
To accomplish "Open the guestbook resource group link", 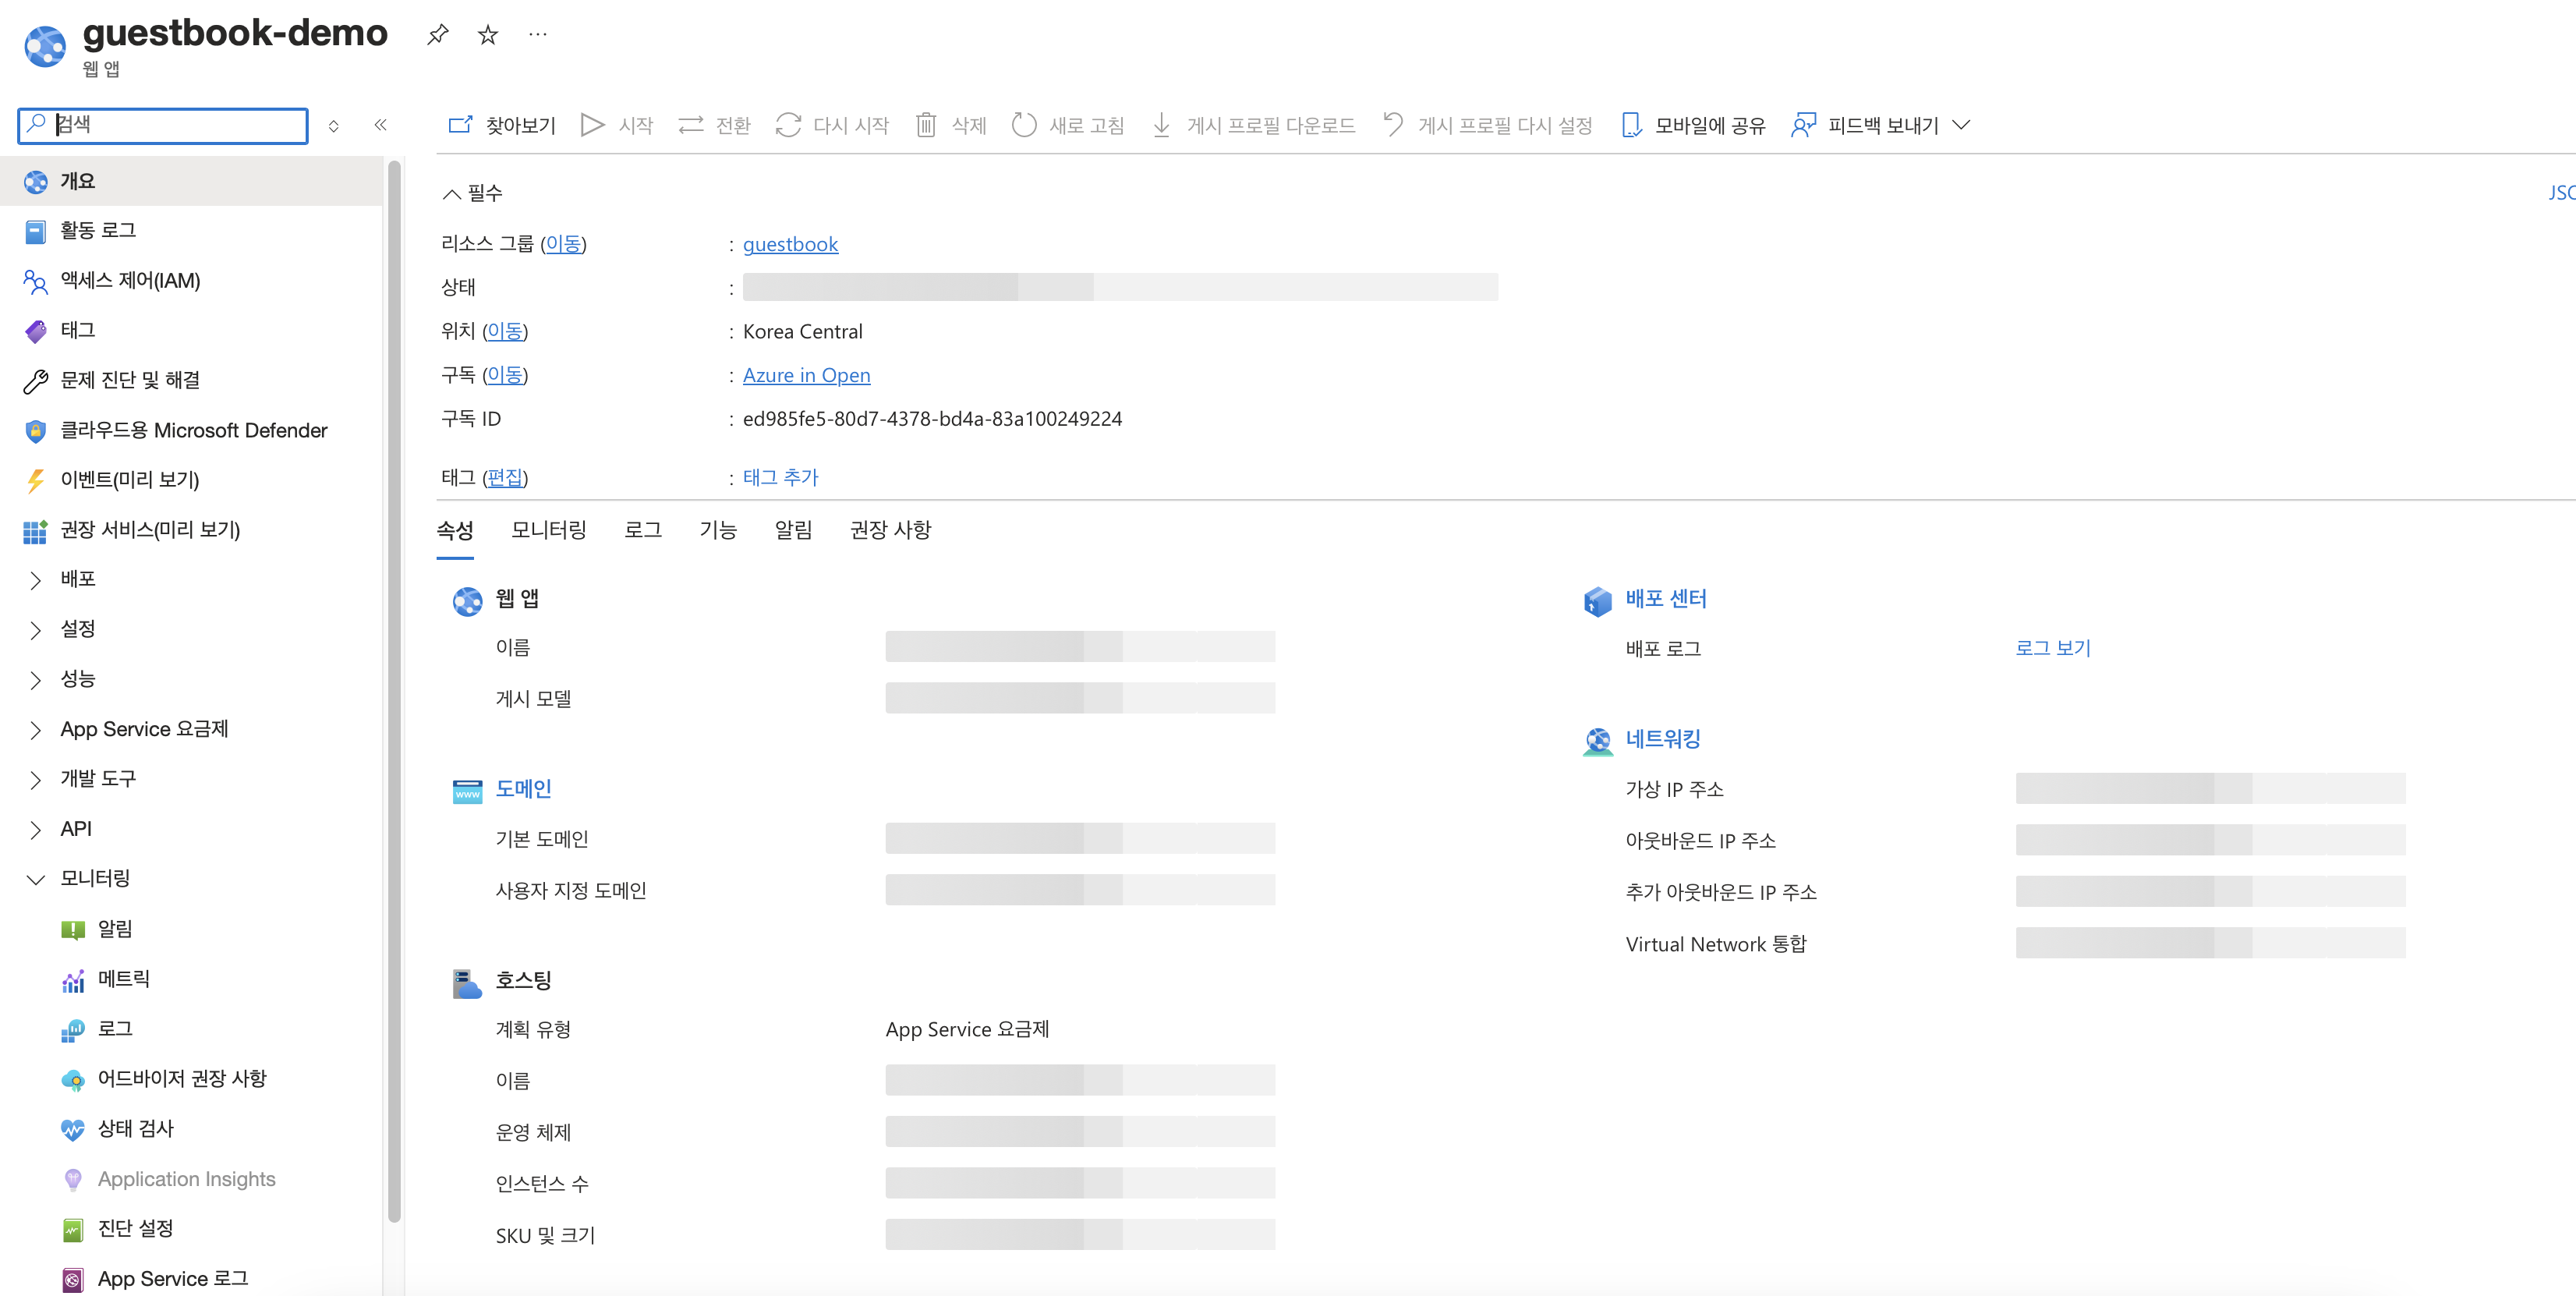I will [790, 244].
